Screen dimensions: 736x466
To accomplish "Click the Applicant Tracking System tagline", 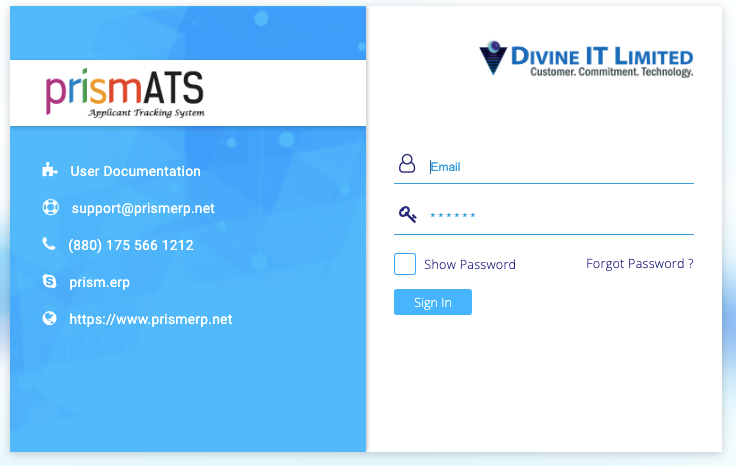I will [146, 113].
